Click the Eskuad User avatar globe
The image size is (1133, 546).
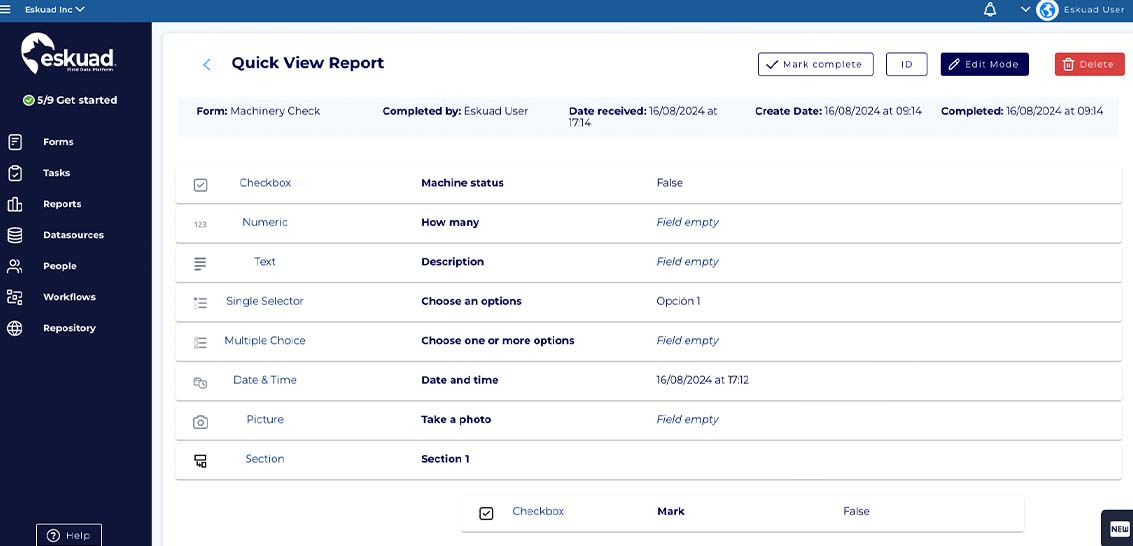coord(1047,9)
